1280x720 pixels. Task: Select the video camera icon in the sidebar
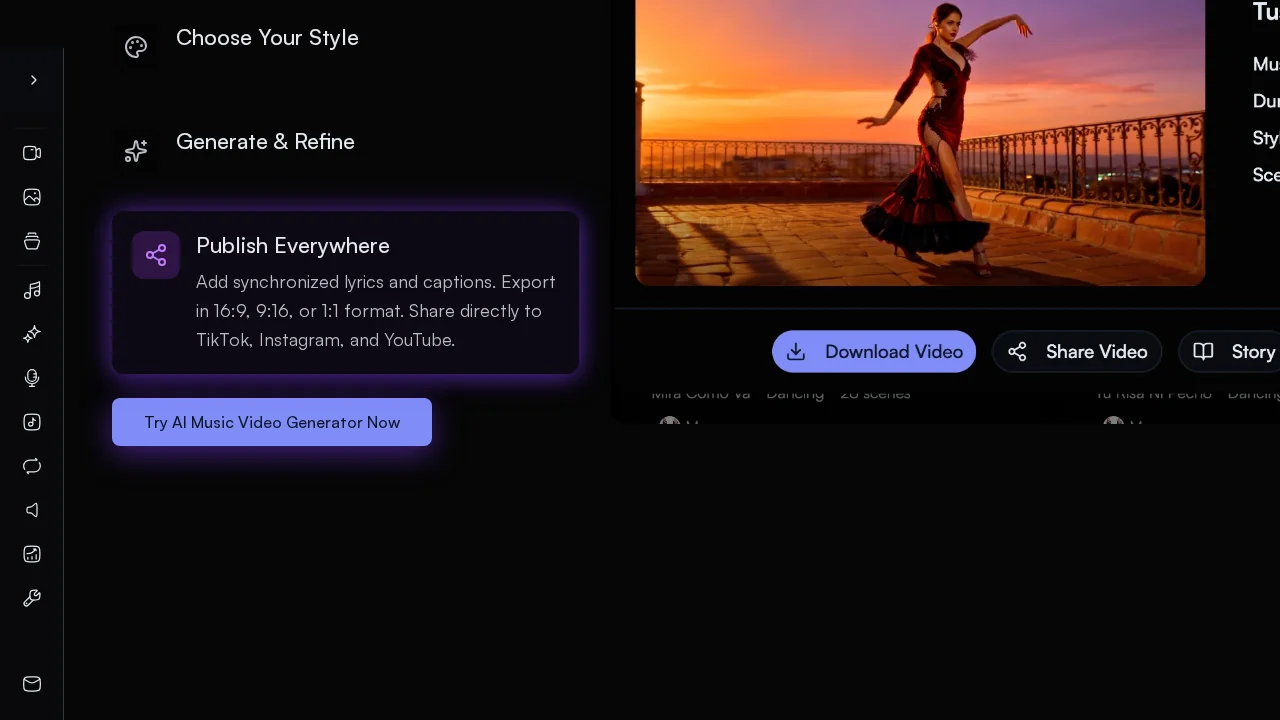pyautogui.click(x=32, y=153)
